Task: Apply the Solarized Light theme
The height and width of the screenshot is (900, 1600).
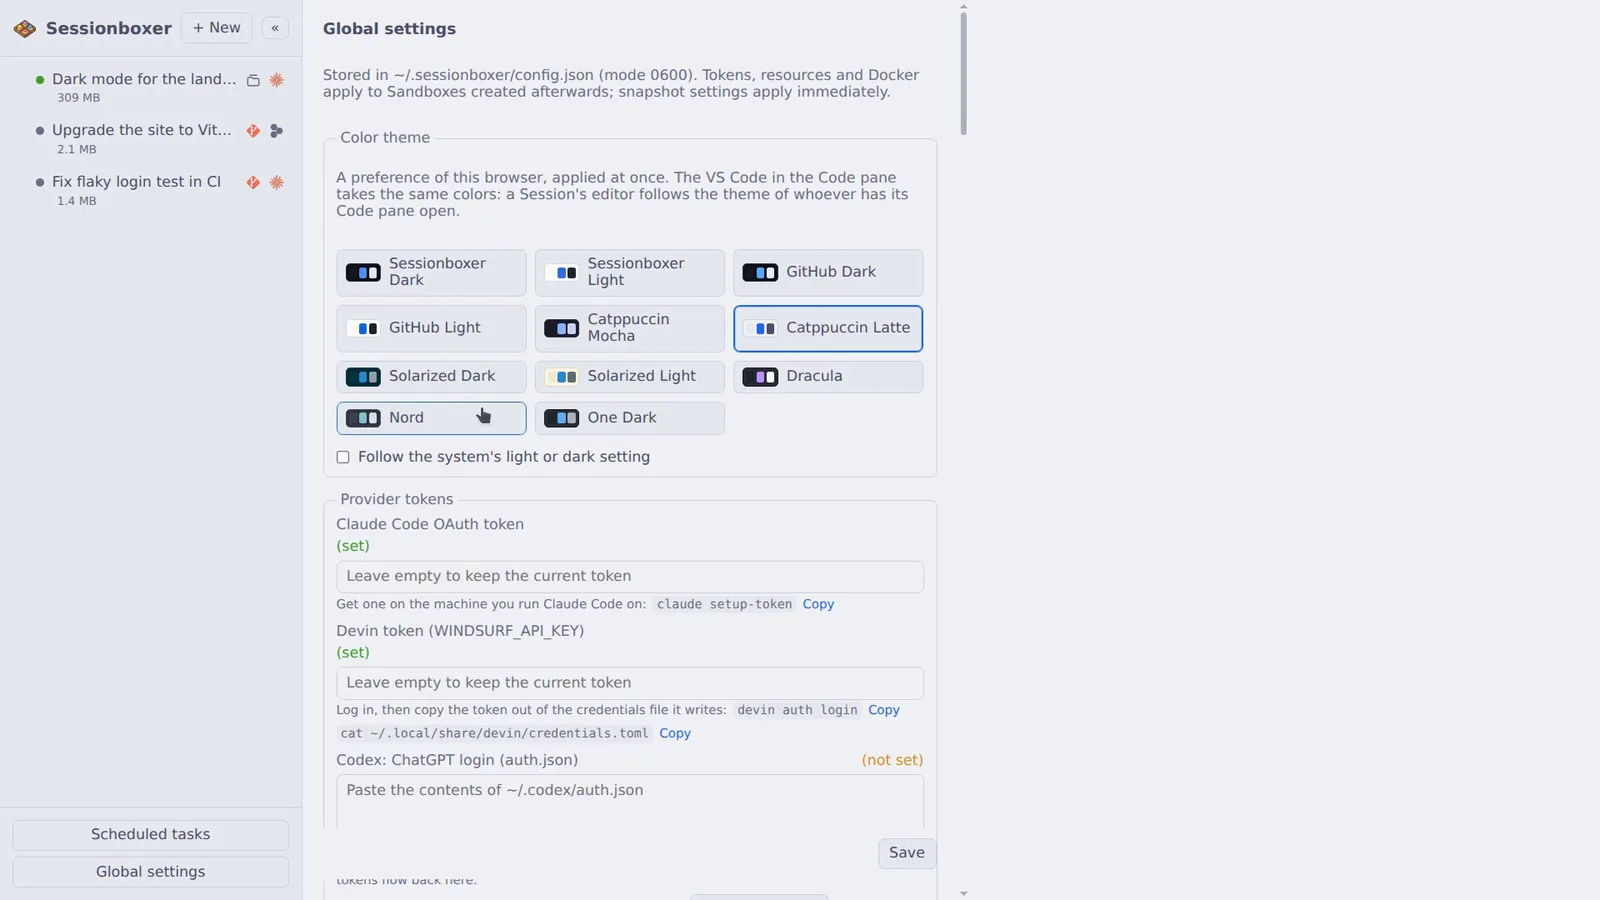Action: point(629,376)
